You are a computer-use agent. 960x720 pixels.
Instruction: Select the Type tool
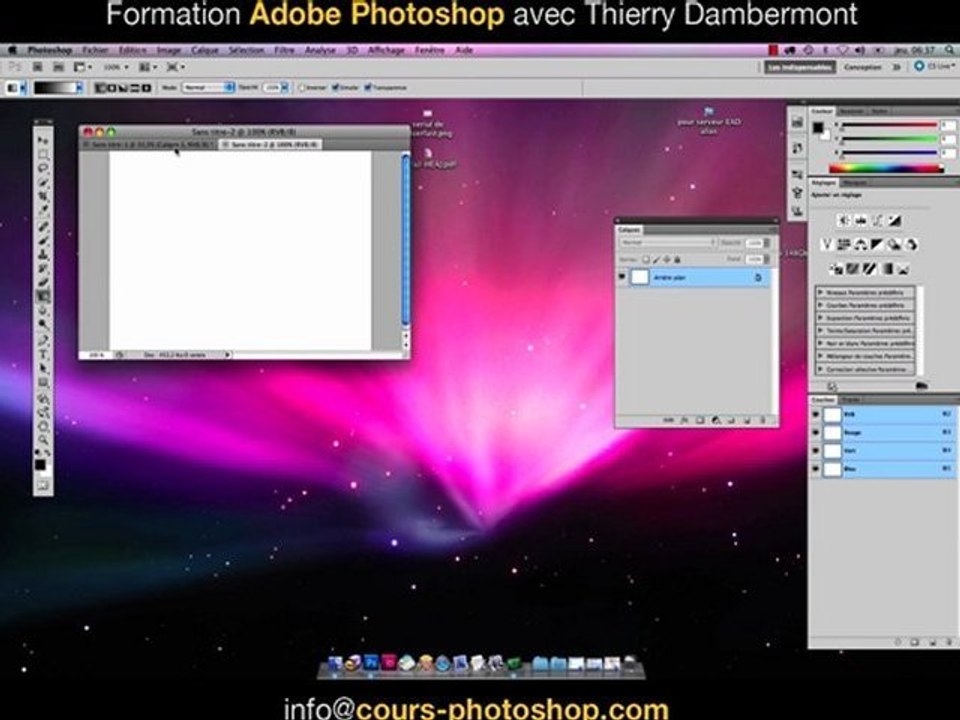pos(43,354)
